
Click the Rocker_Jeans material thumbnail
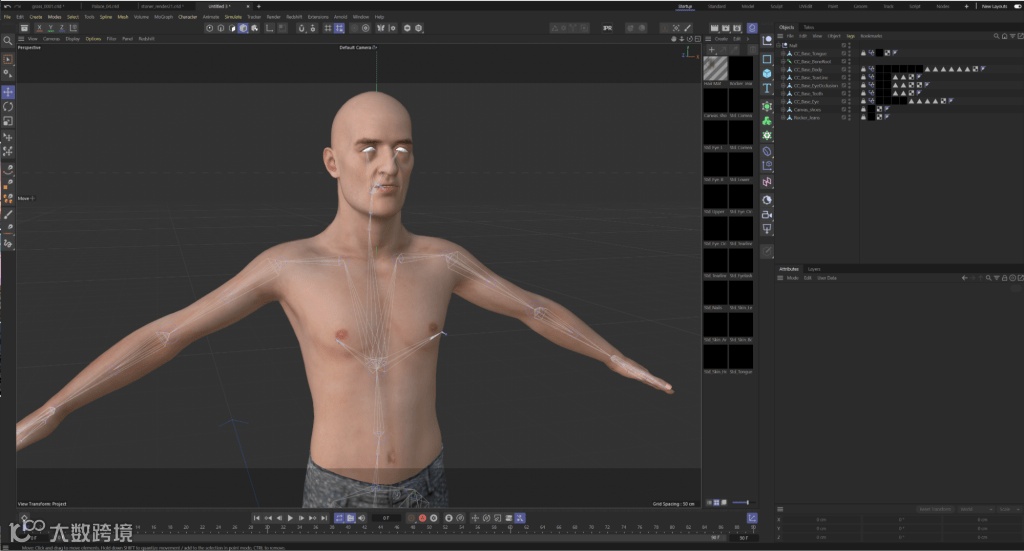(741, 68)
